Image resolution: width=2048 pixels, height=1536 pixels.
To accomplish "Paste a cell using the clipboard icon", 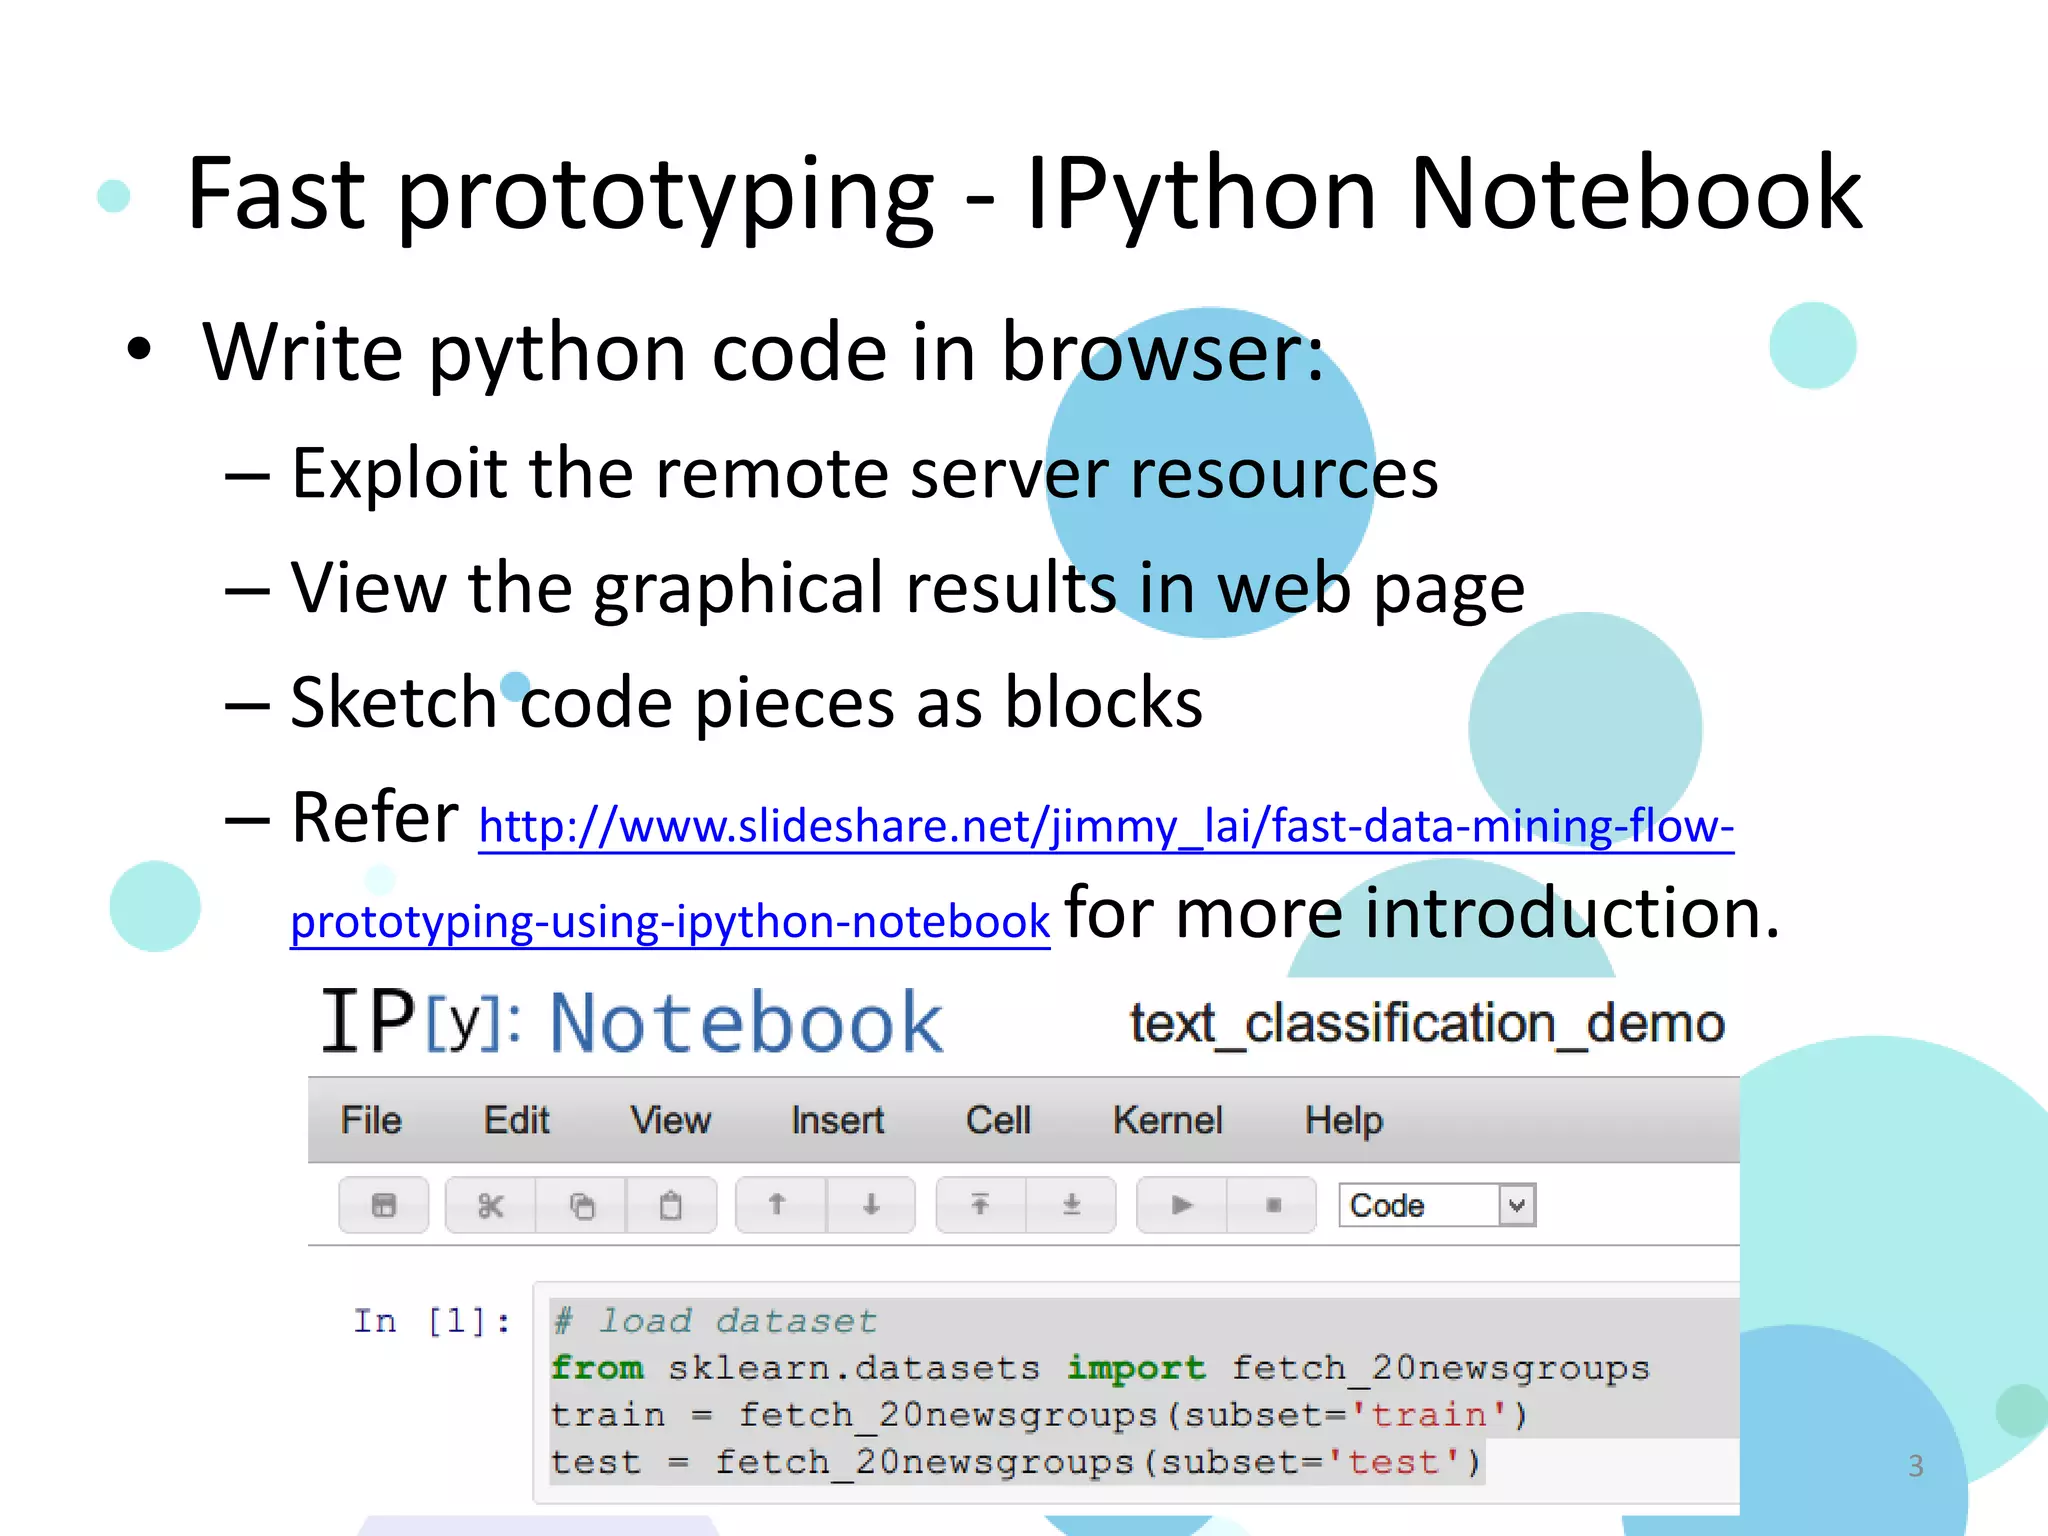I will pyautogui.click(x=670, y=1205).
